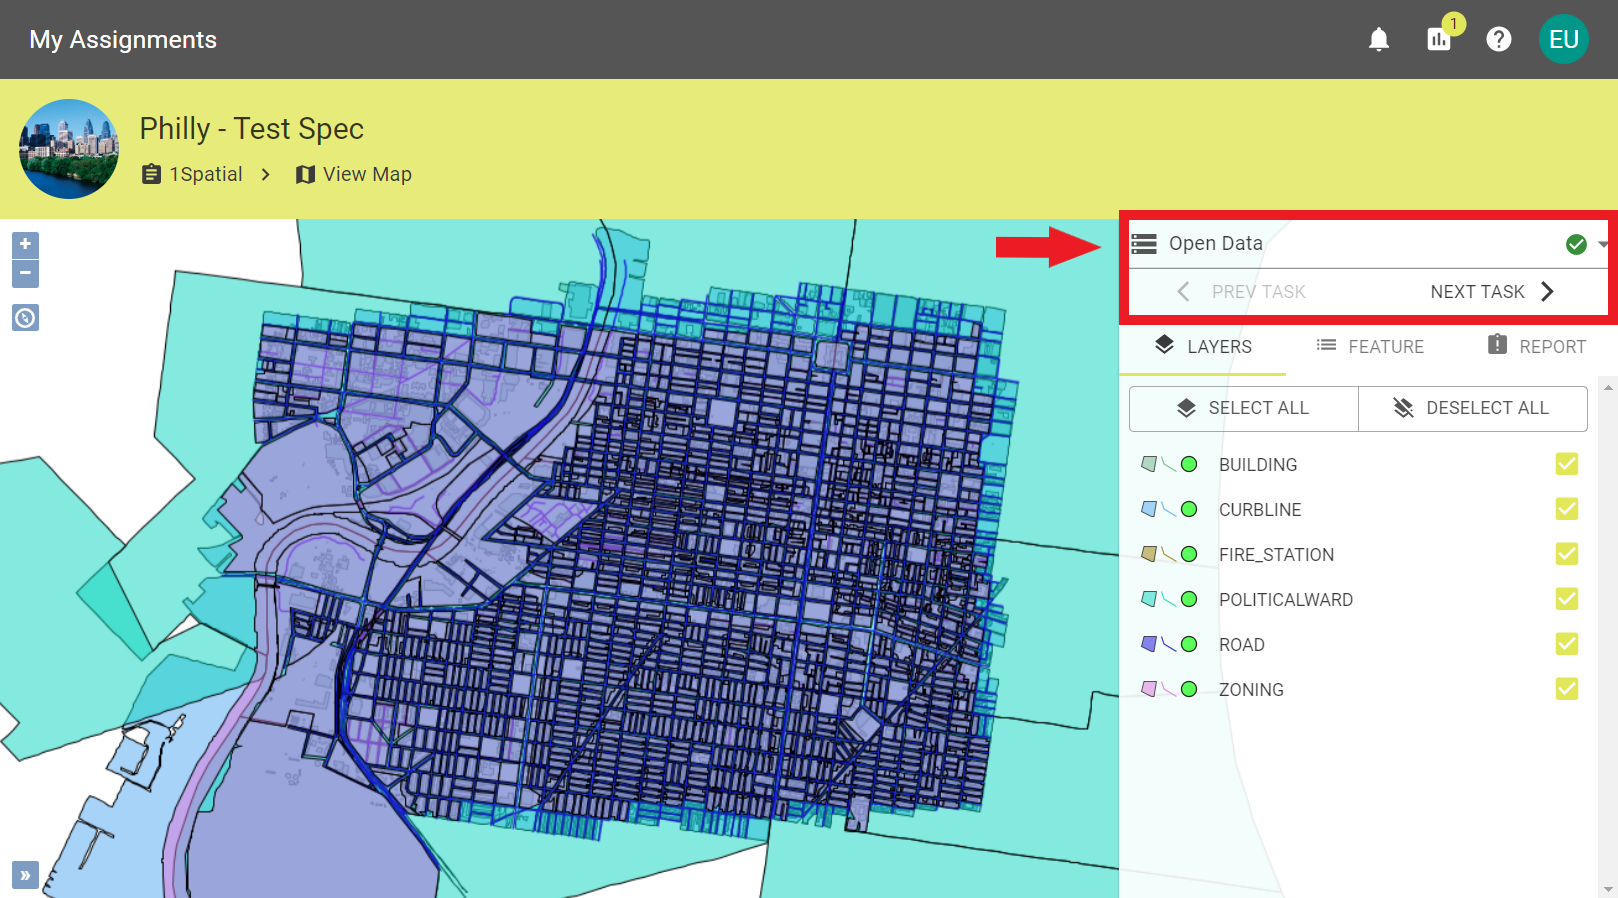Viewport: 1618px width, 898px height.
Task: Click the ROAD layer name
Action: [x=1242, y=645]
